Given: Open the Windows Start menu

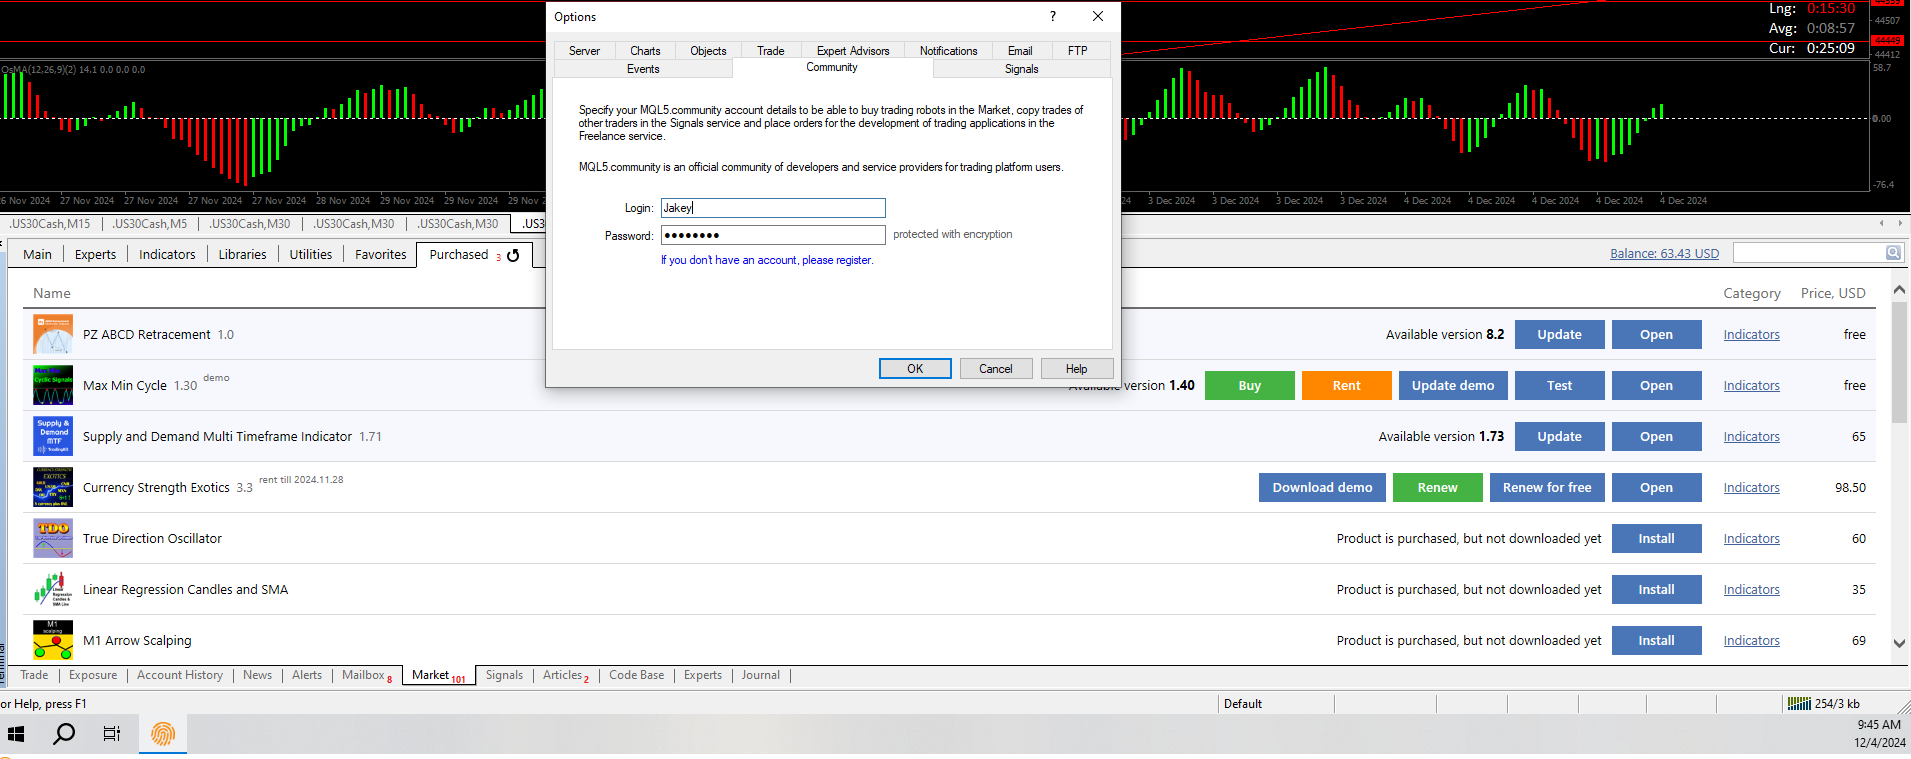Looking at the screenshot, I should click(x=16, y=734).
